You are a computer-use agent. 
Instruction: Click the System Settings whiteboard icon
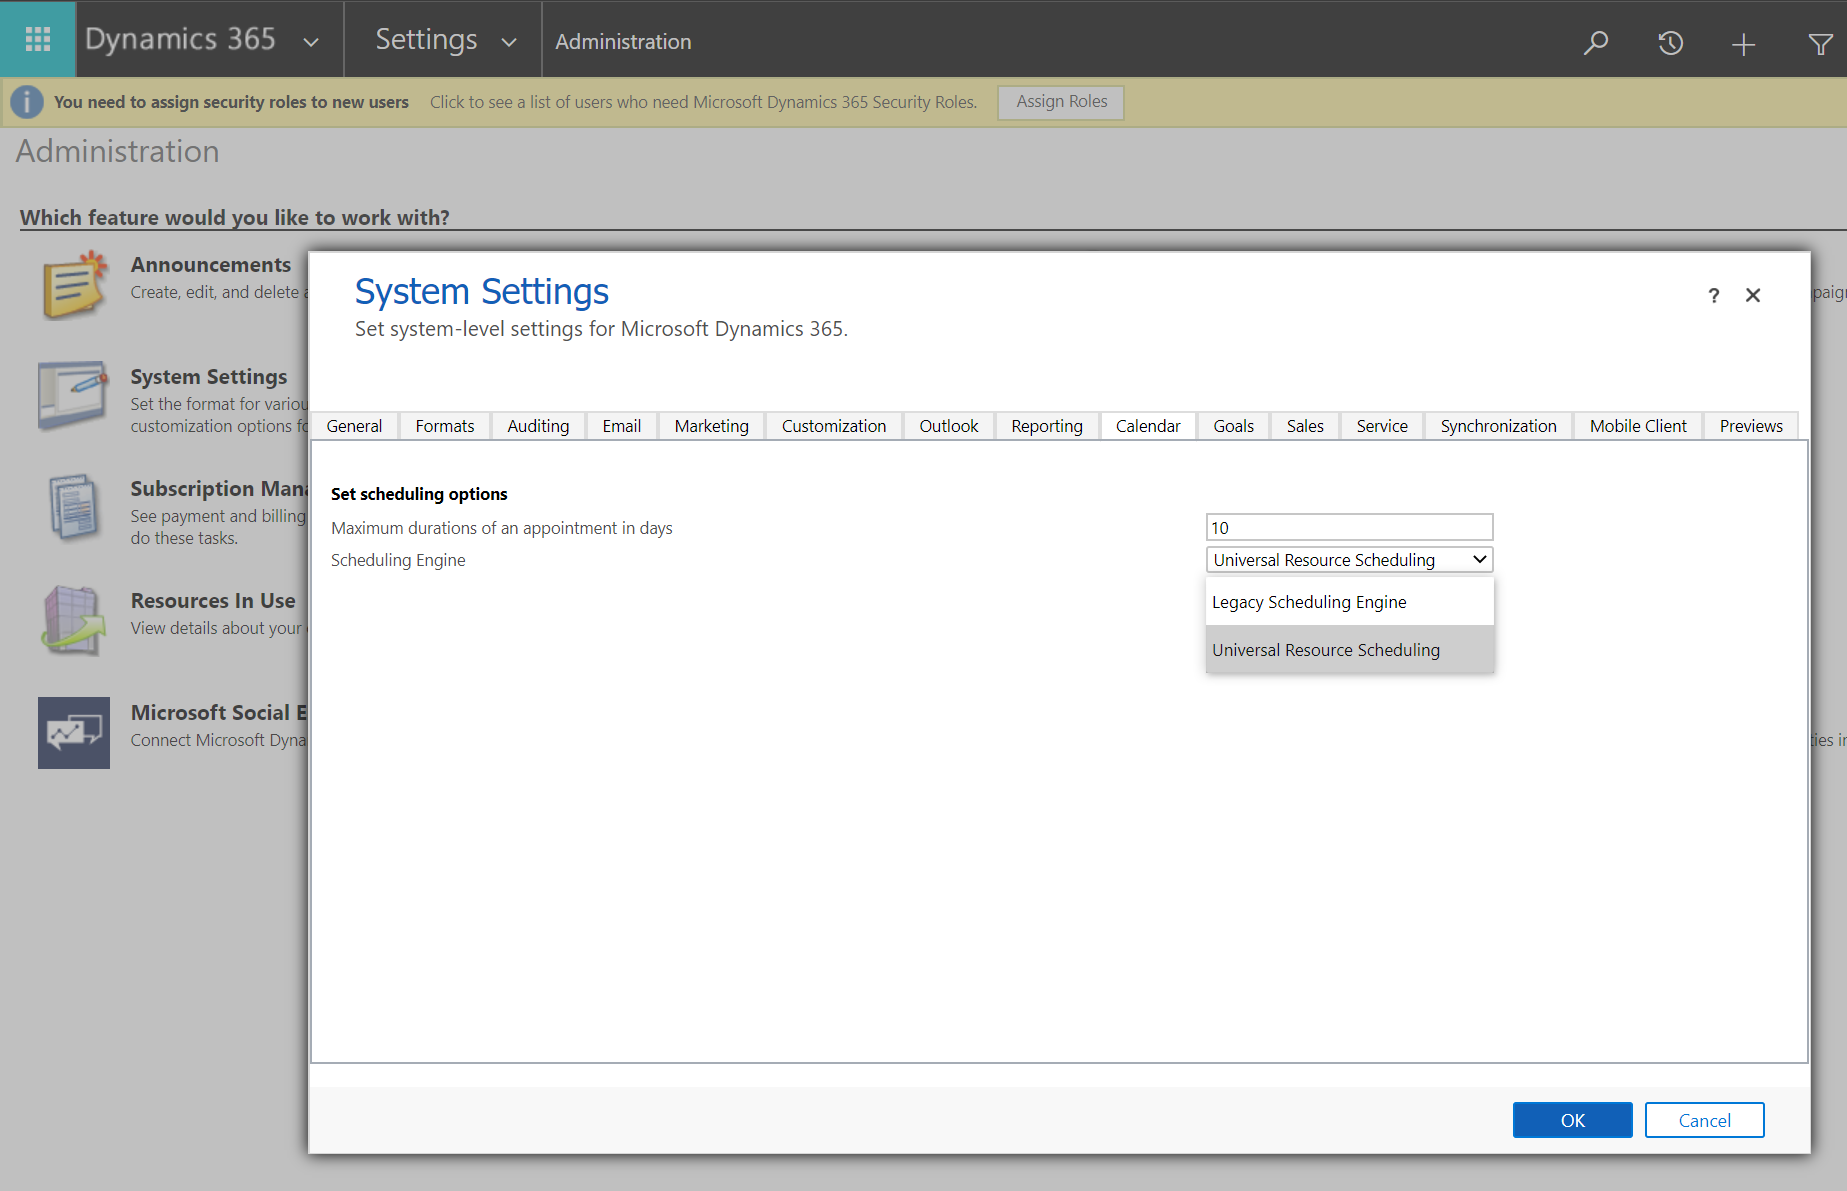[x=73, y=396]
